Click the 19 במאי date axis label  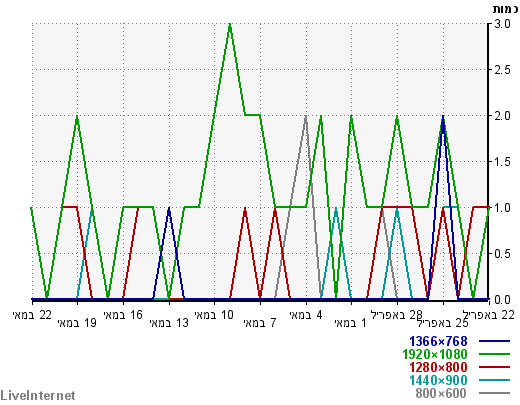click(x=77, y=323)
